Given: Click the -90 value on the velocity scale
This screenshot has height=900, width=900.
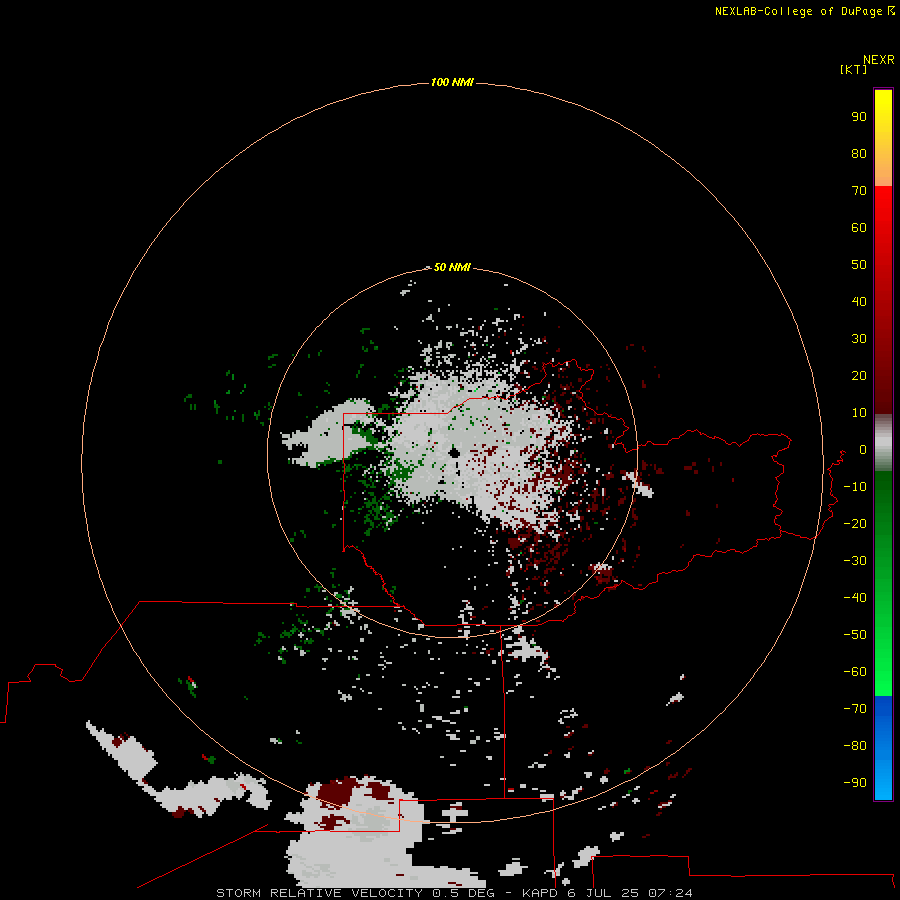Looking at the screenshot, I should point(855,783).
